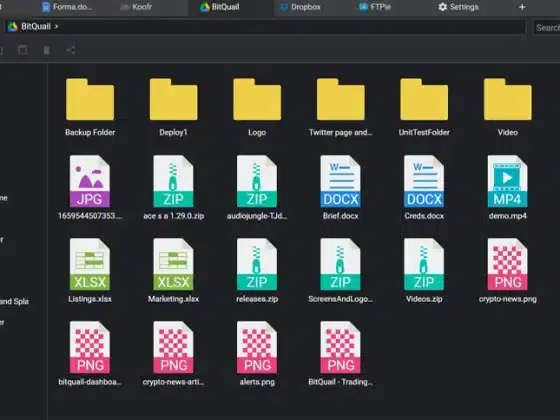
Task: Click the demo.mp4 file name
Action: [508, 216]
